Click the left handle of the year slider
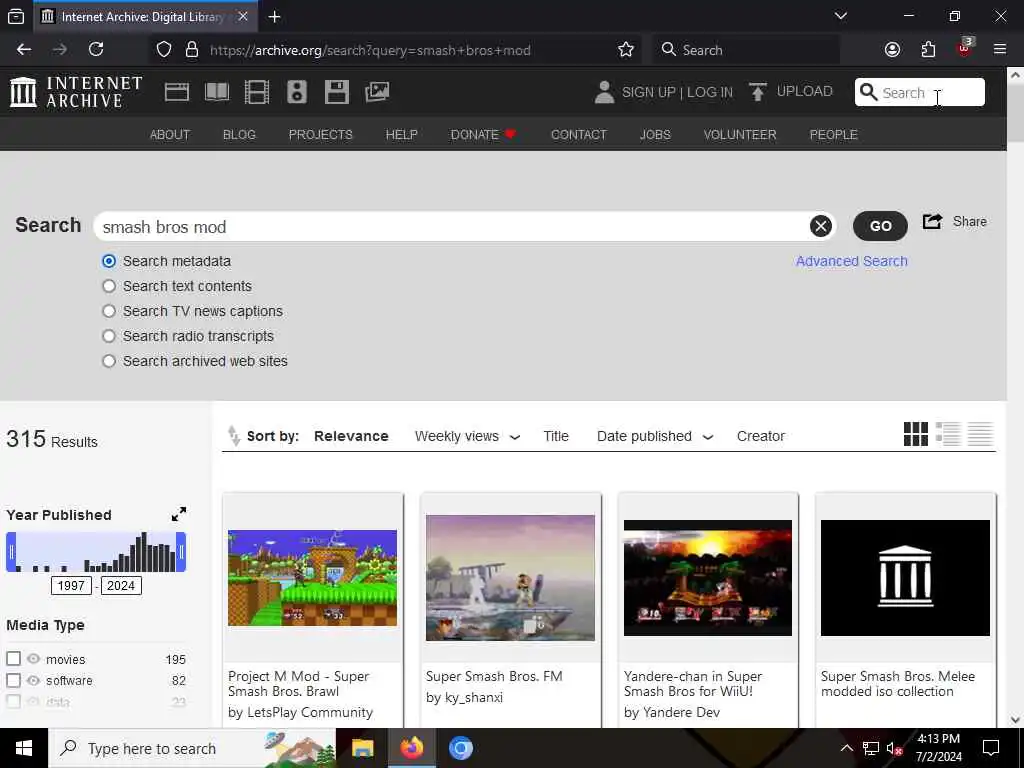 coord(11,552)
